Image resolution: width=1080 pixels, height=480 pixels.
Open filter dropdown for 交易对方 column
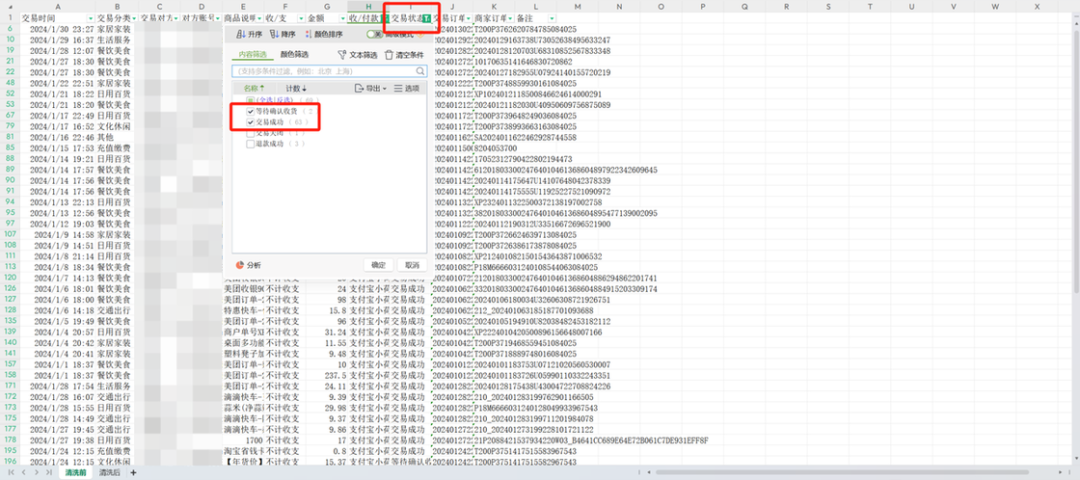click(176, 17)
